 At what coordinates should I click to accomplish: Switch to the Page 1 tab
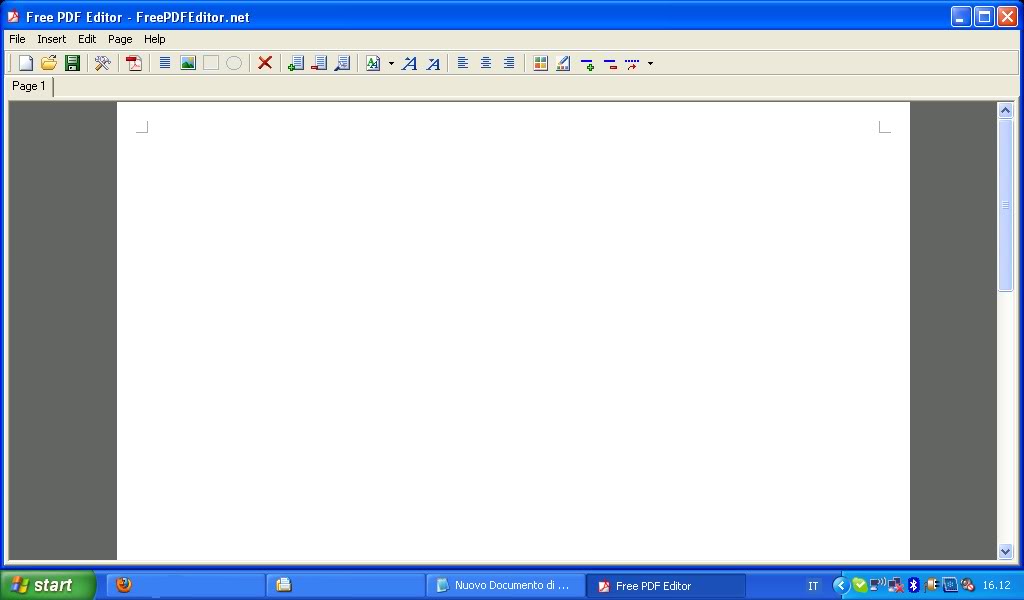point(29,86)
